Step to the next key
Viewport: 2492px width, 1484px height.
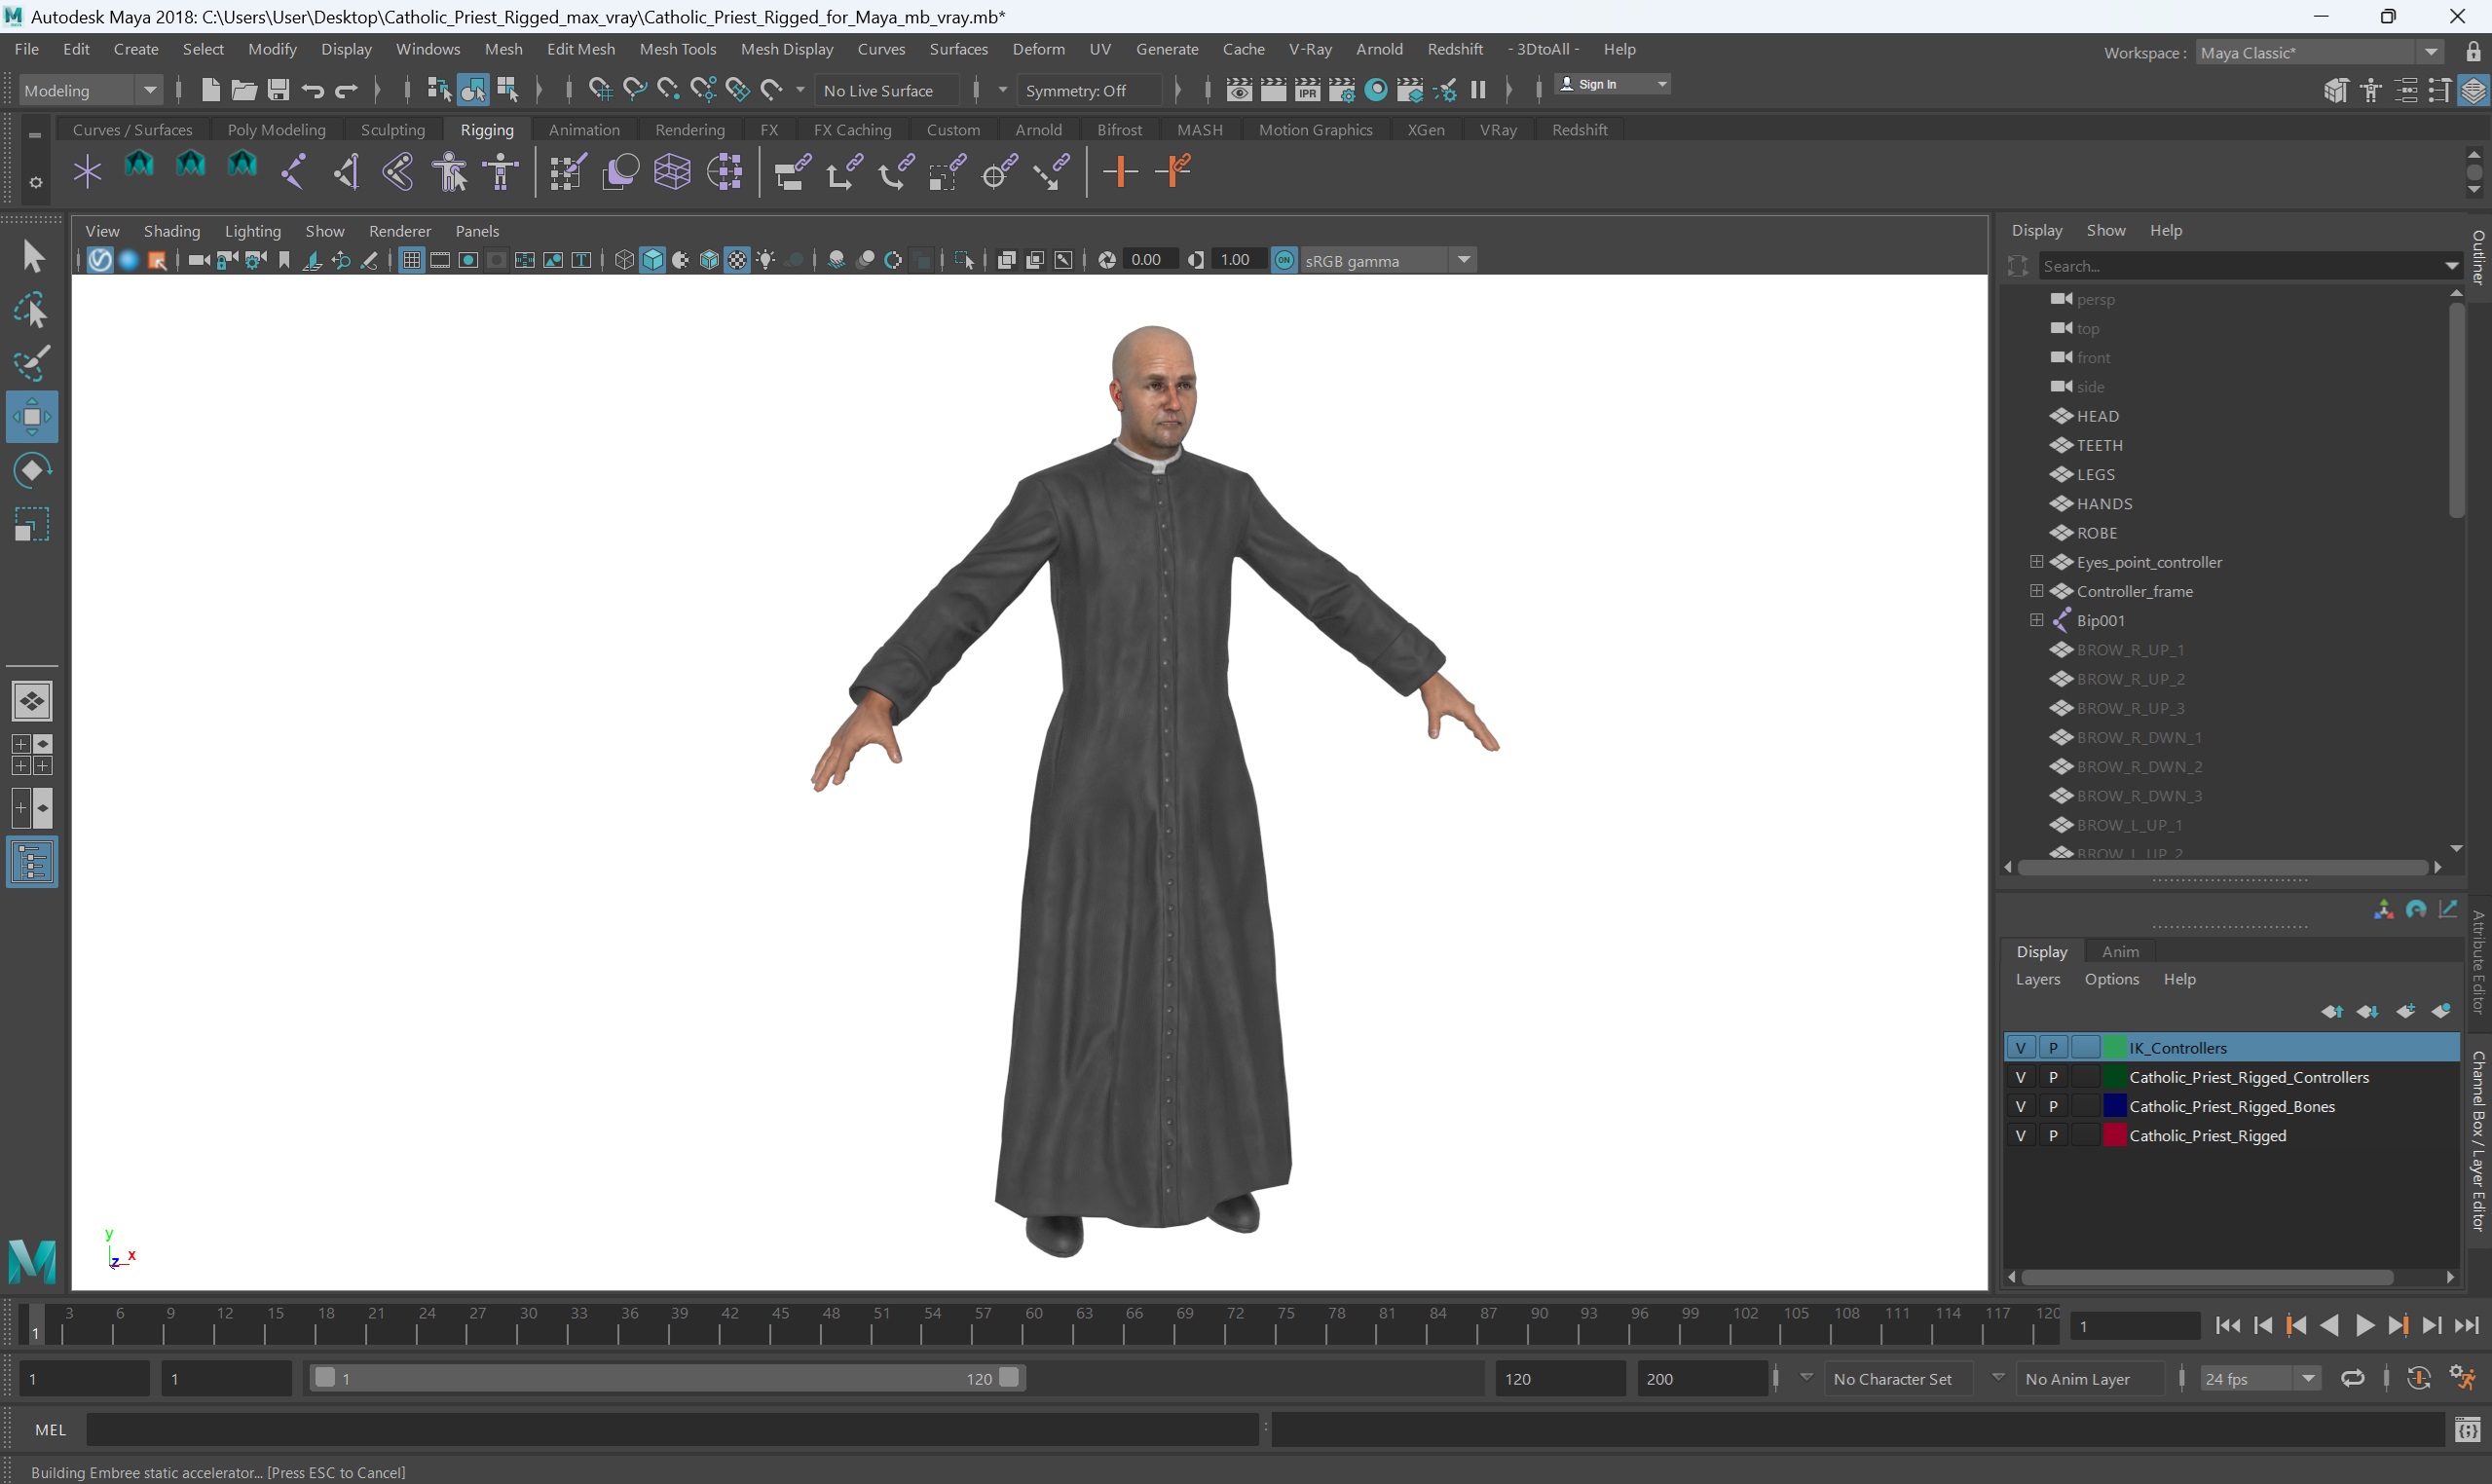[2398, 1325]
